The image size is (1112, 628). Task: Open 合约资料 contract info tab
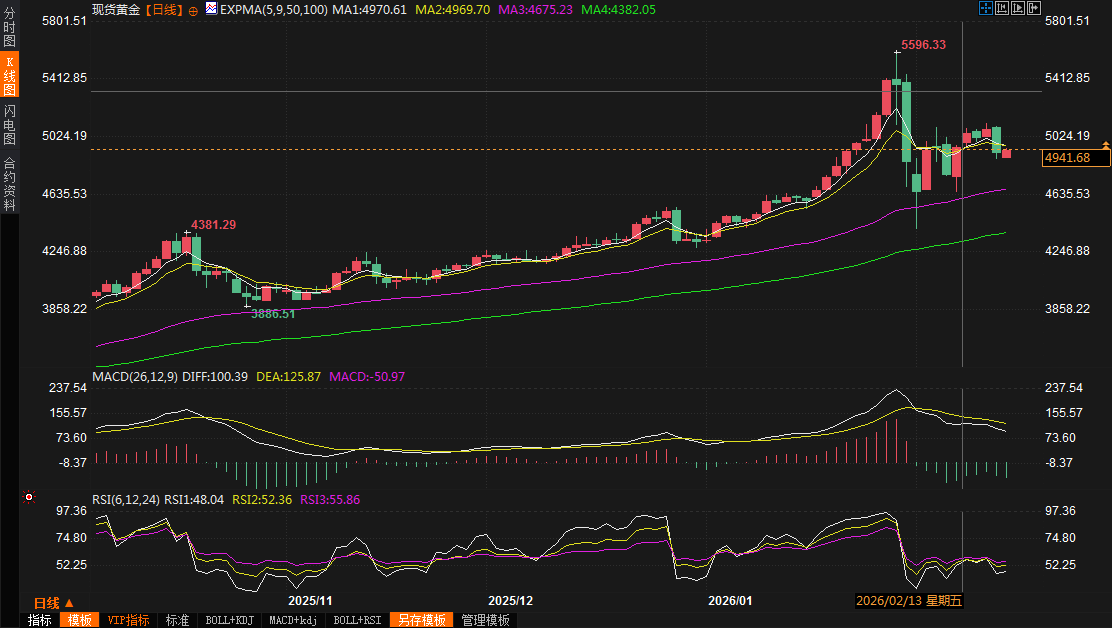coord(9,183)
